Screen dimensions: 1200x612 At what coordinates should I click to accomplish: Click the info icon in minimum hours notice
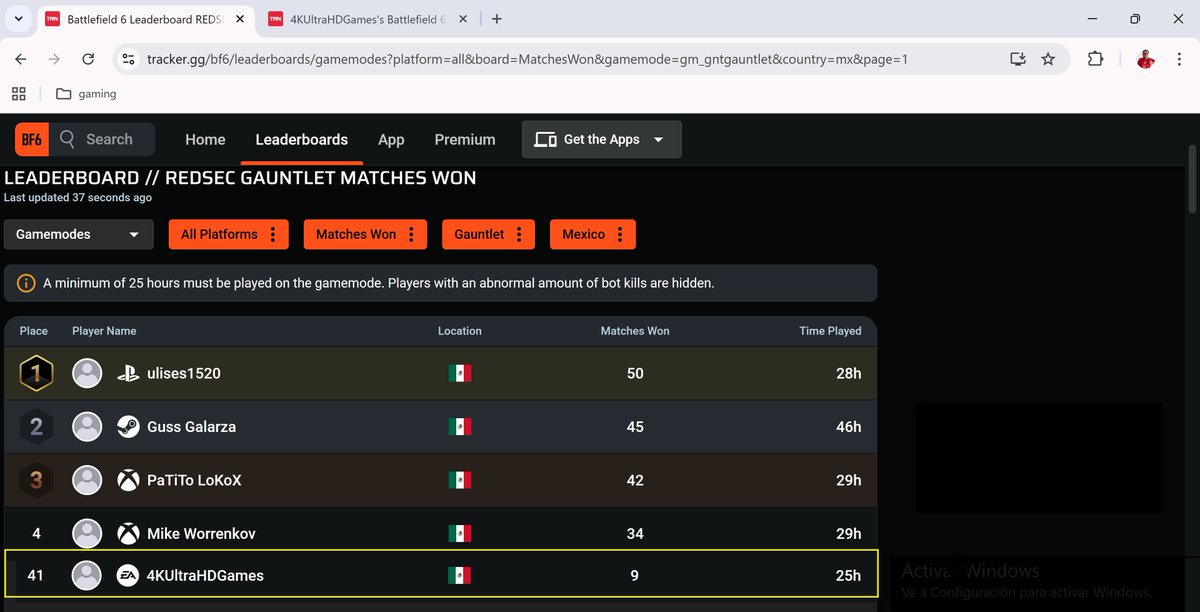(x=26, y=283)
